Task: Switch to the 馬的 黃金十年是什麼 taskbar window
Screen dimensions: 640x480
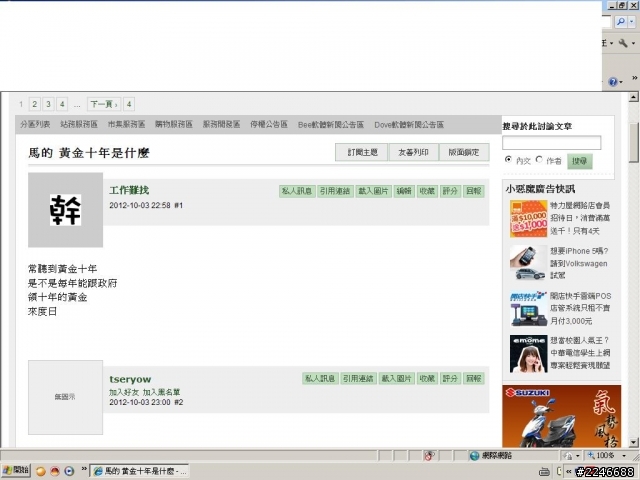Action: coord(139,471)
